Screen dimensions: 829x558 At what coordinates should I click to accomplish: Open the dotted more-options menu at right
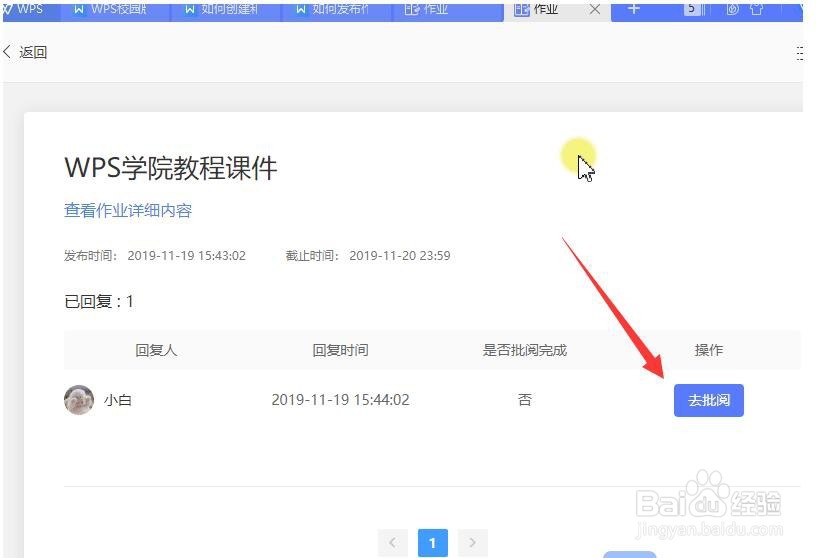tap(799, 53)
